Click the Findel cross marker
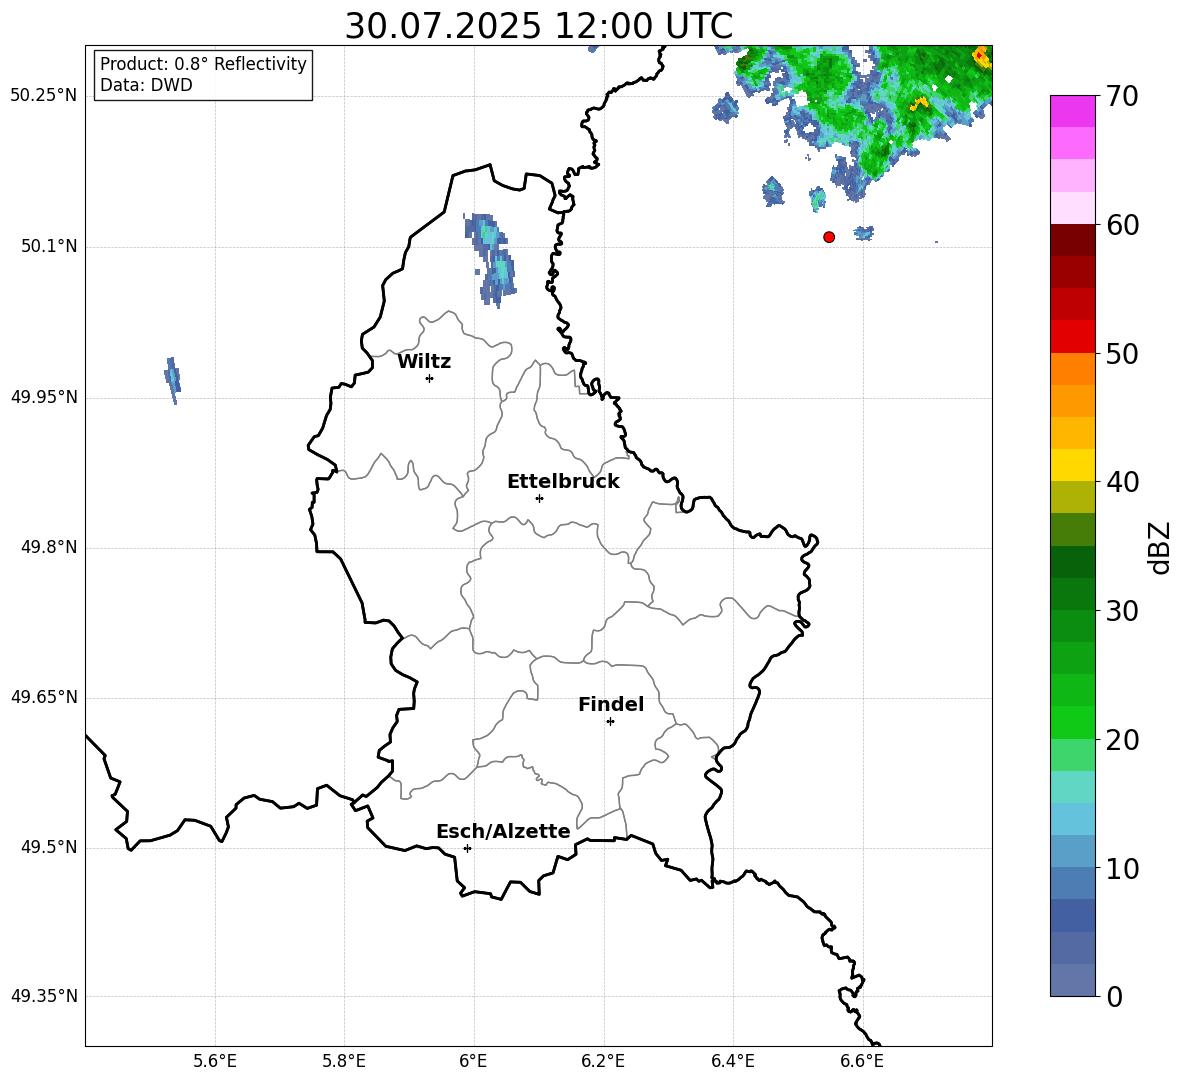Image resolution: width=1184 pixels, height=1081 pixels. pos(610,722)
